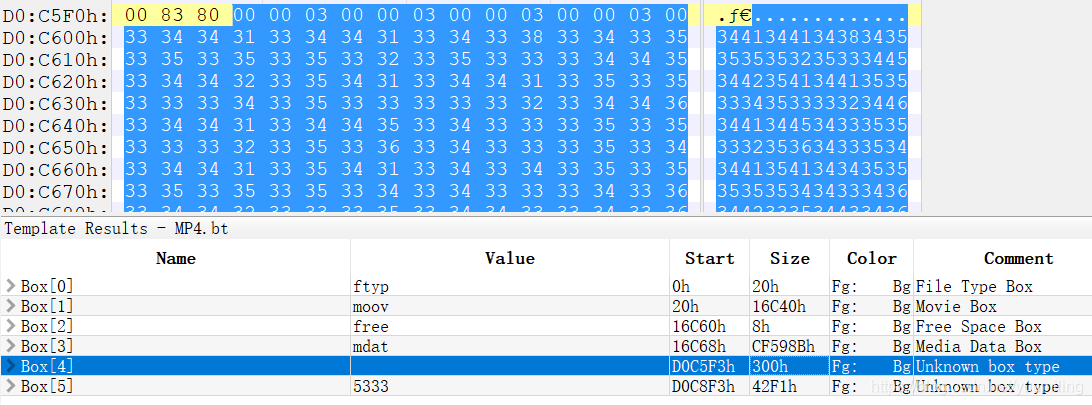Click the D0C8F3h start cell
Image resolution: width=1092 pixels, height=405 pixels.
[710, 386]
